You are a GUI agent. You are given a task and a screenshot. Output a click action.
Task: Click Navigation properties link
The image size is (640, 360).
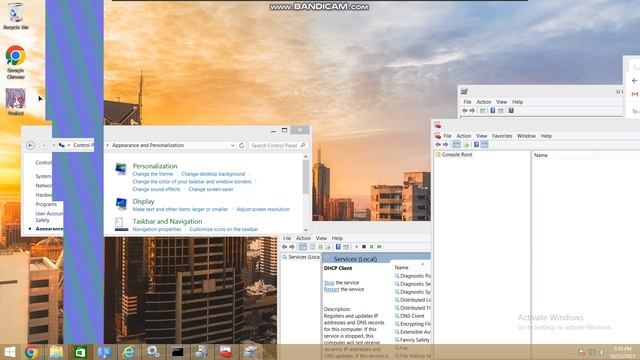(x=157, y=229)
